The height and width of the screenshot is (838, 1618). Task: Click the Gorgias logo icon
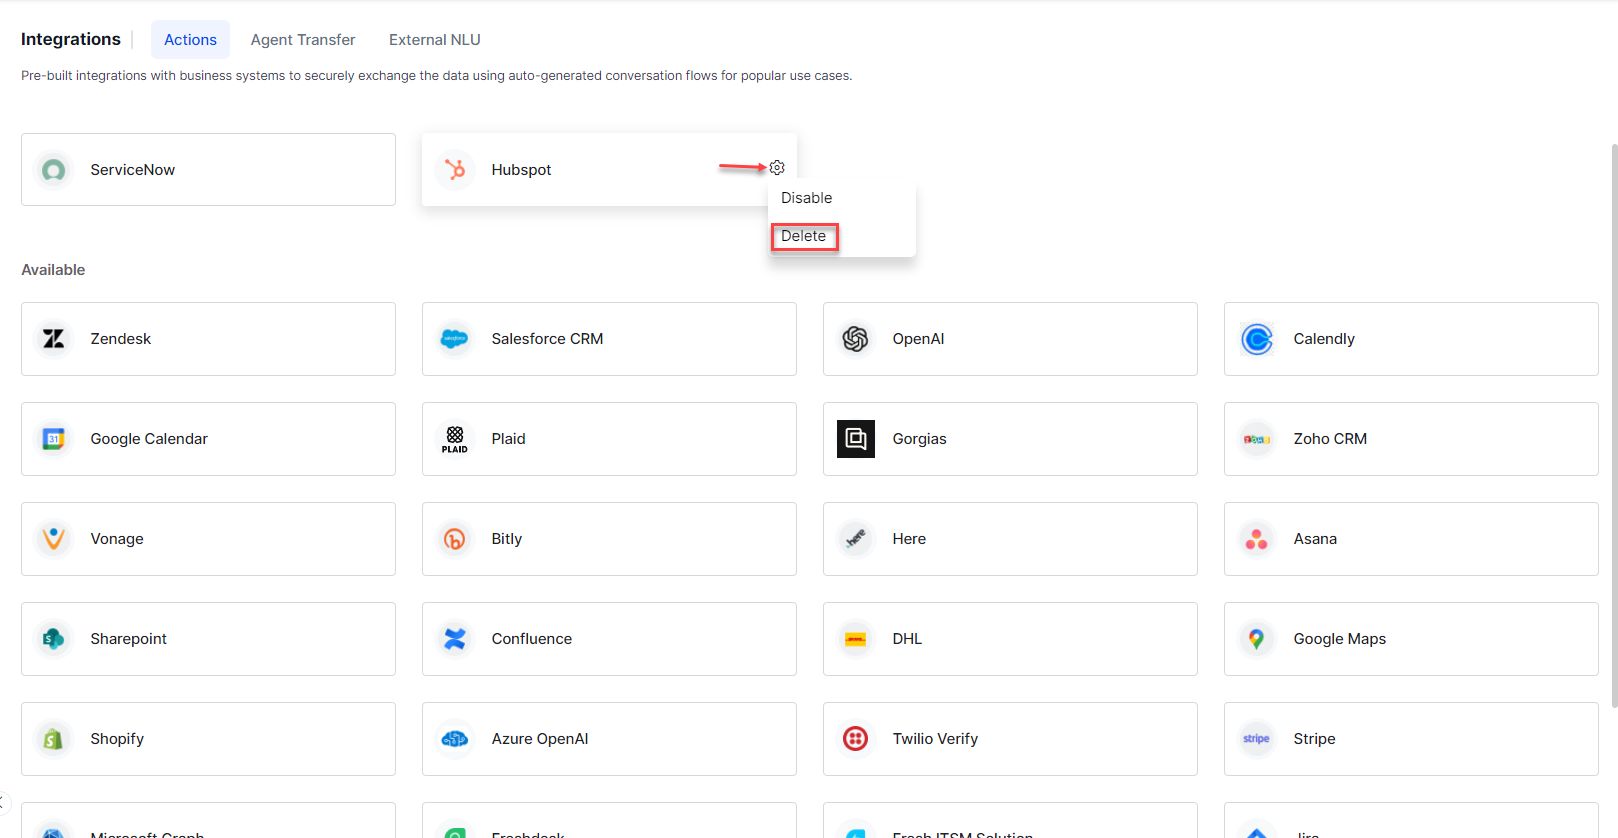pyautogui.click(x=856, y=439)
